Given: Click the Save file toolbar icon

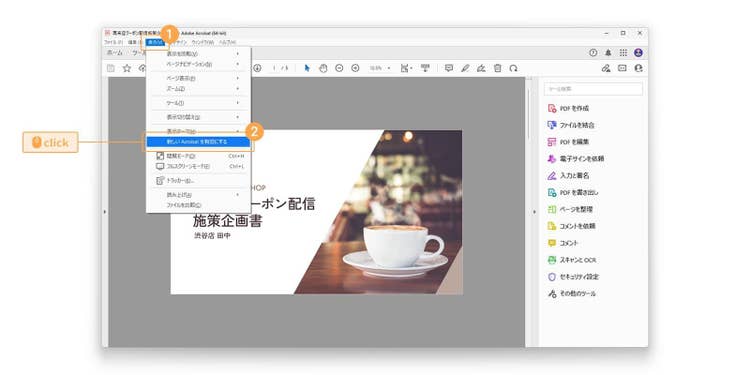Looking at the screenshot, I should click(x=111, y=68).
